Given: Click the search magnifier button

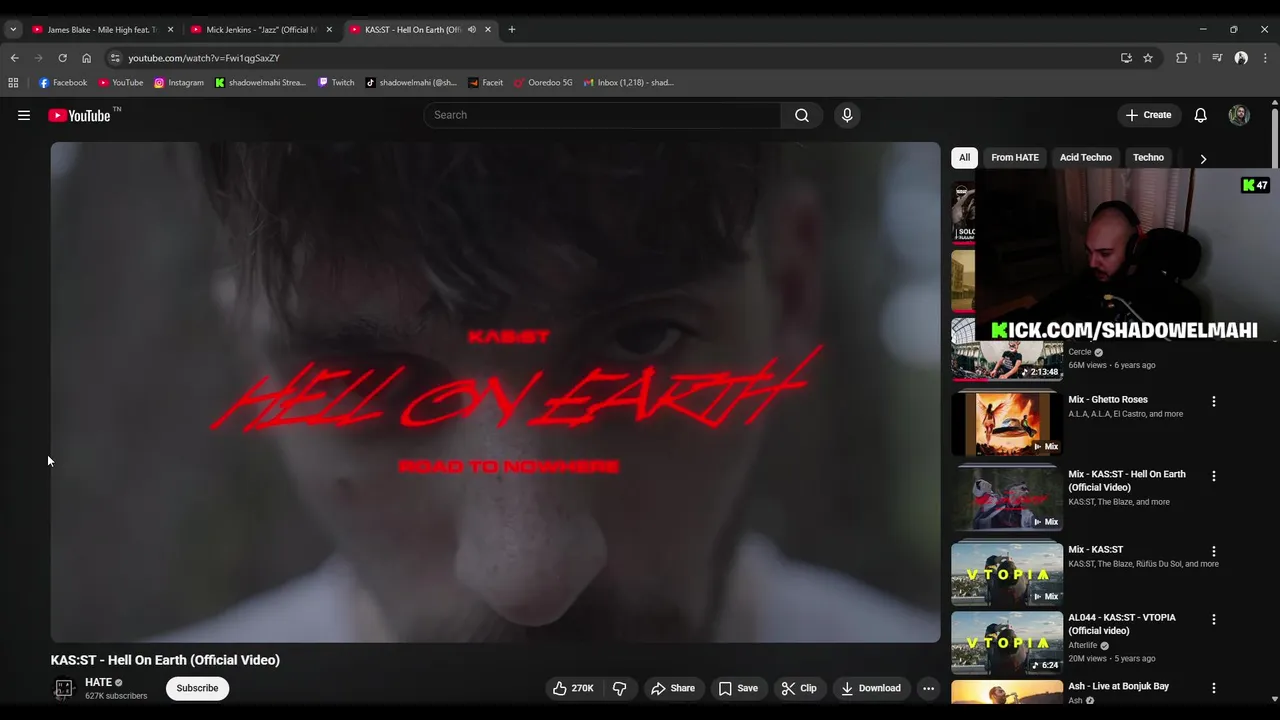Looking at the screenshot, I should click(802, 115).
